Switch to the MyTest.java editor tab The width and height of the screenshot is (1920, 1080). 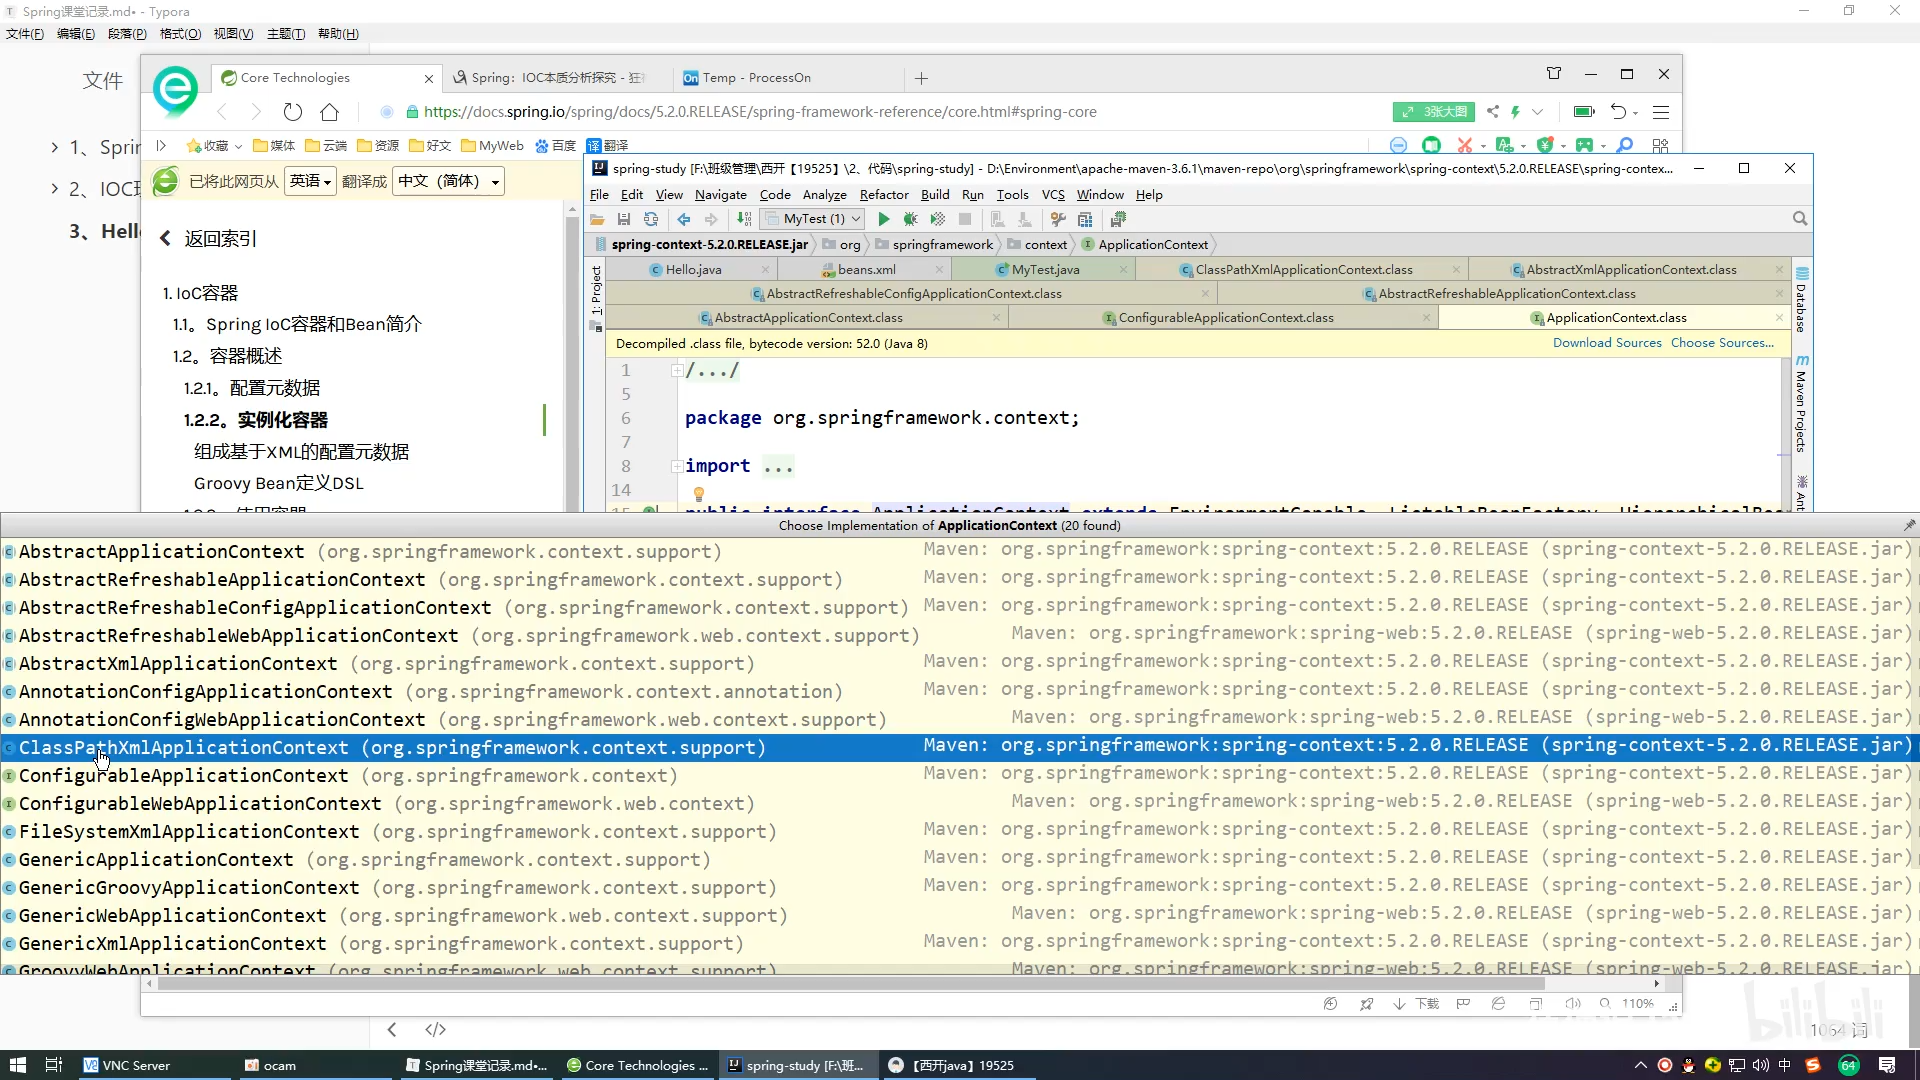(1045, 270)
